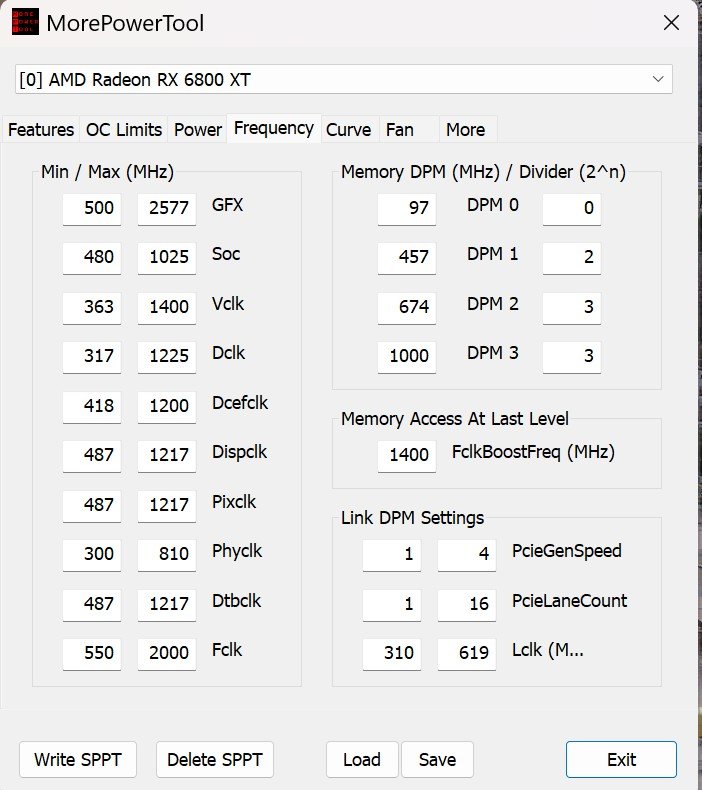The width and height of the screenshot is (702, 790).
Task: Edit the Fclk minimum field showing 550
Action: pos(92,654)
